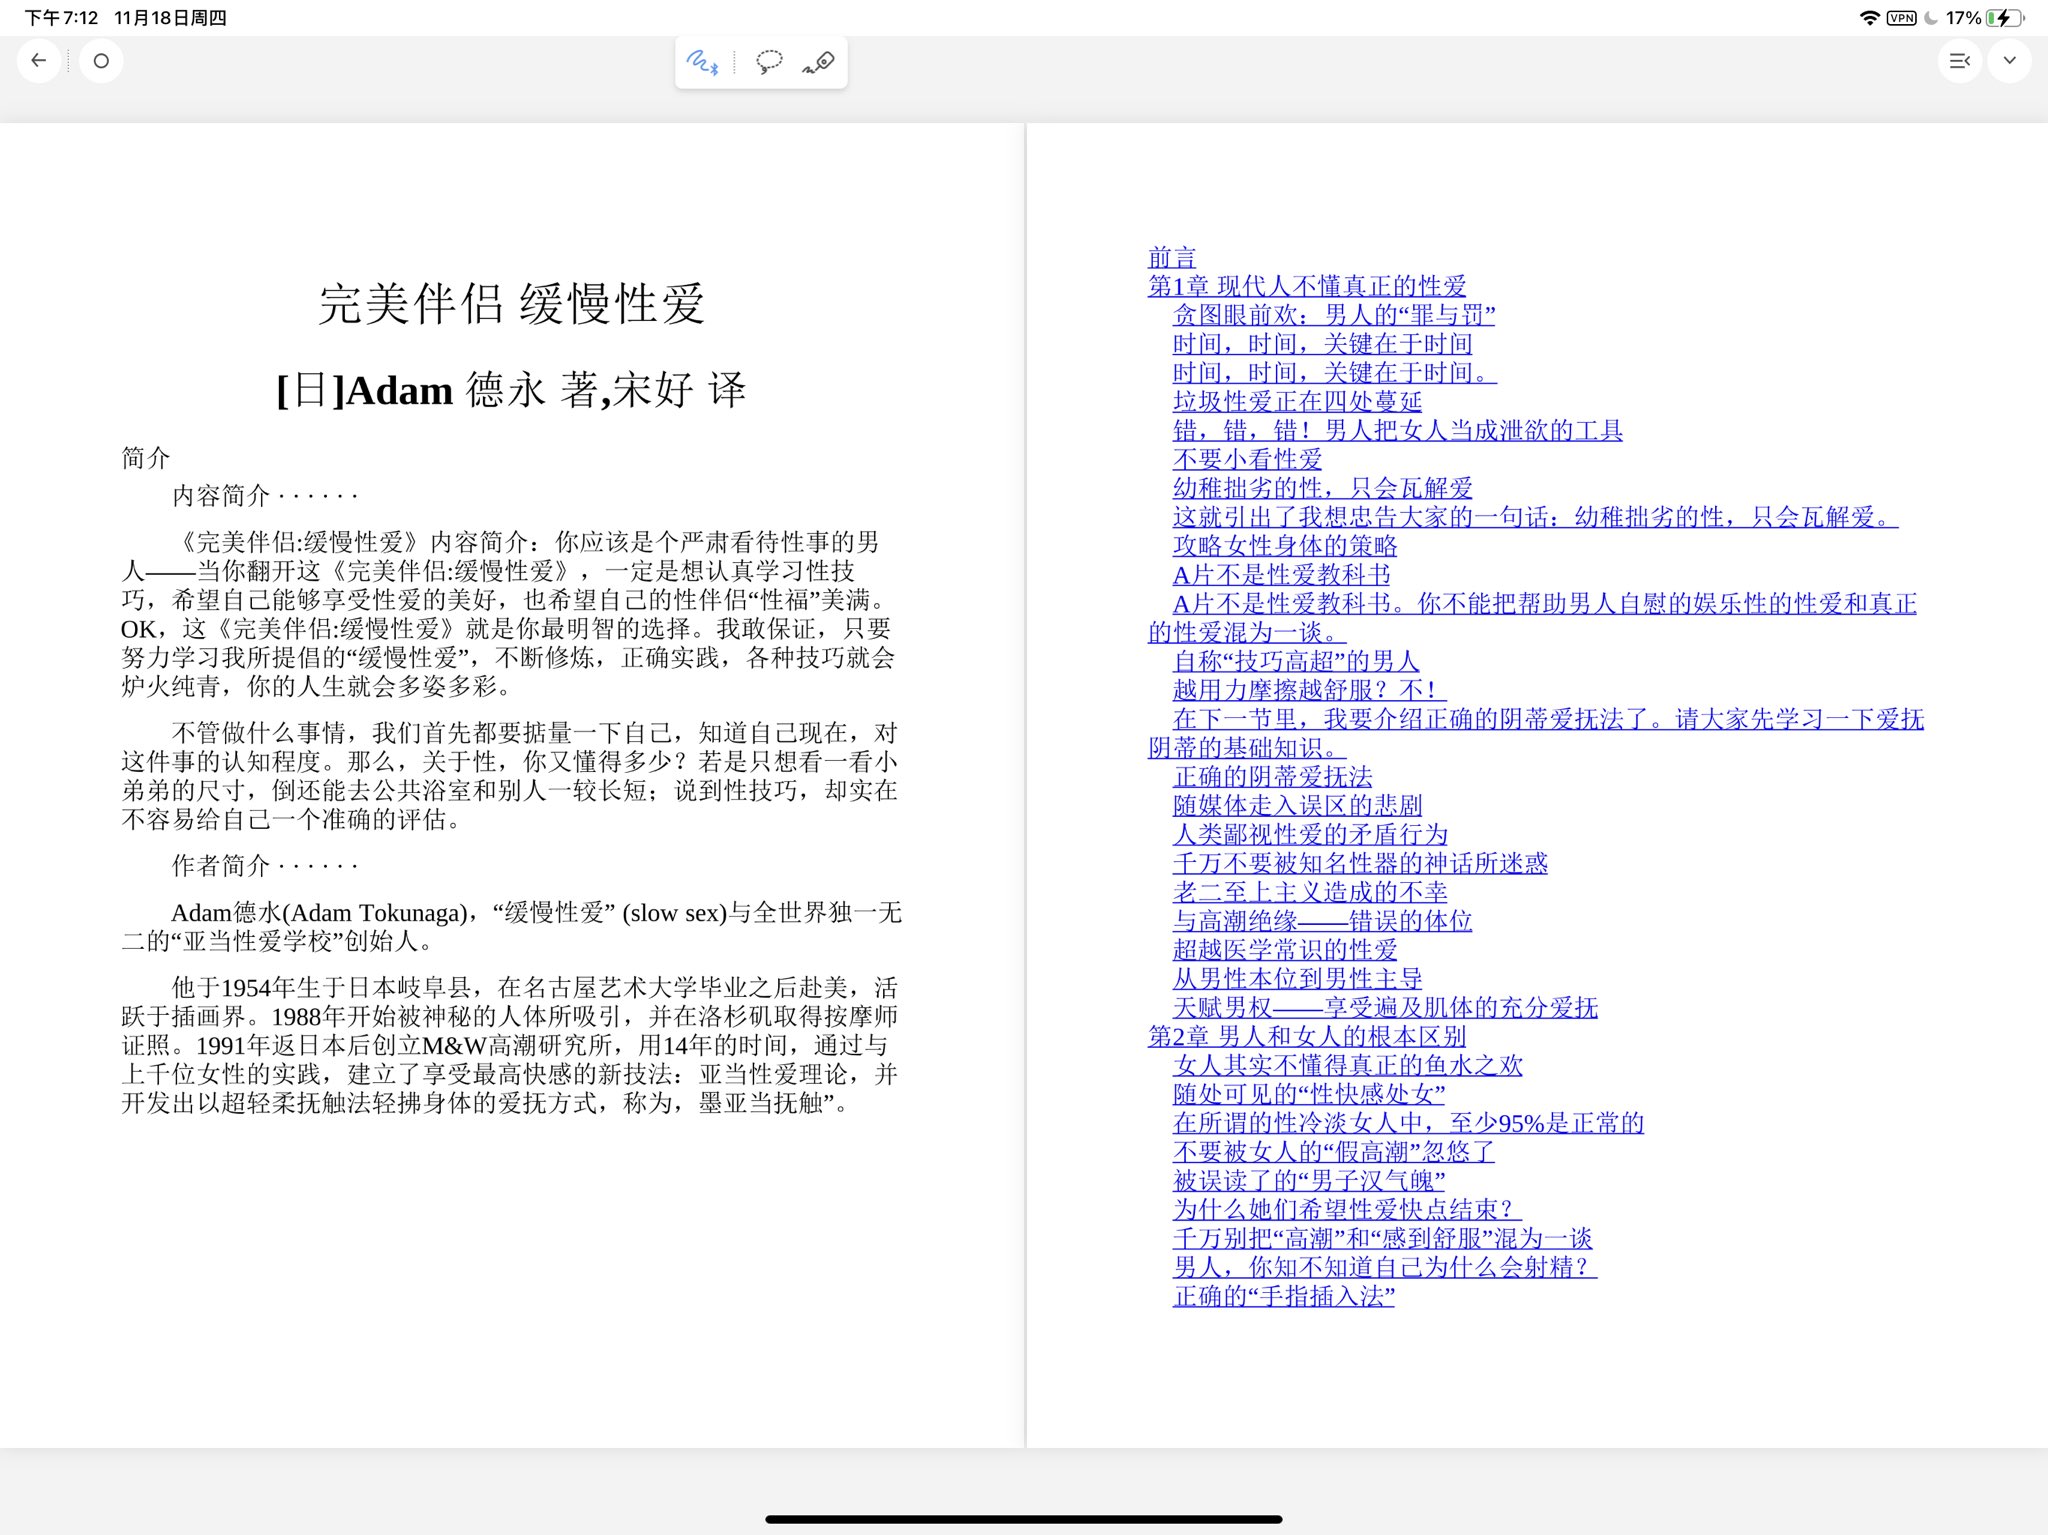
Task: Tap the Wi-Fi icon in status bar
Action: [x=1869, y=18]
